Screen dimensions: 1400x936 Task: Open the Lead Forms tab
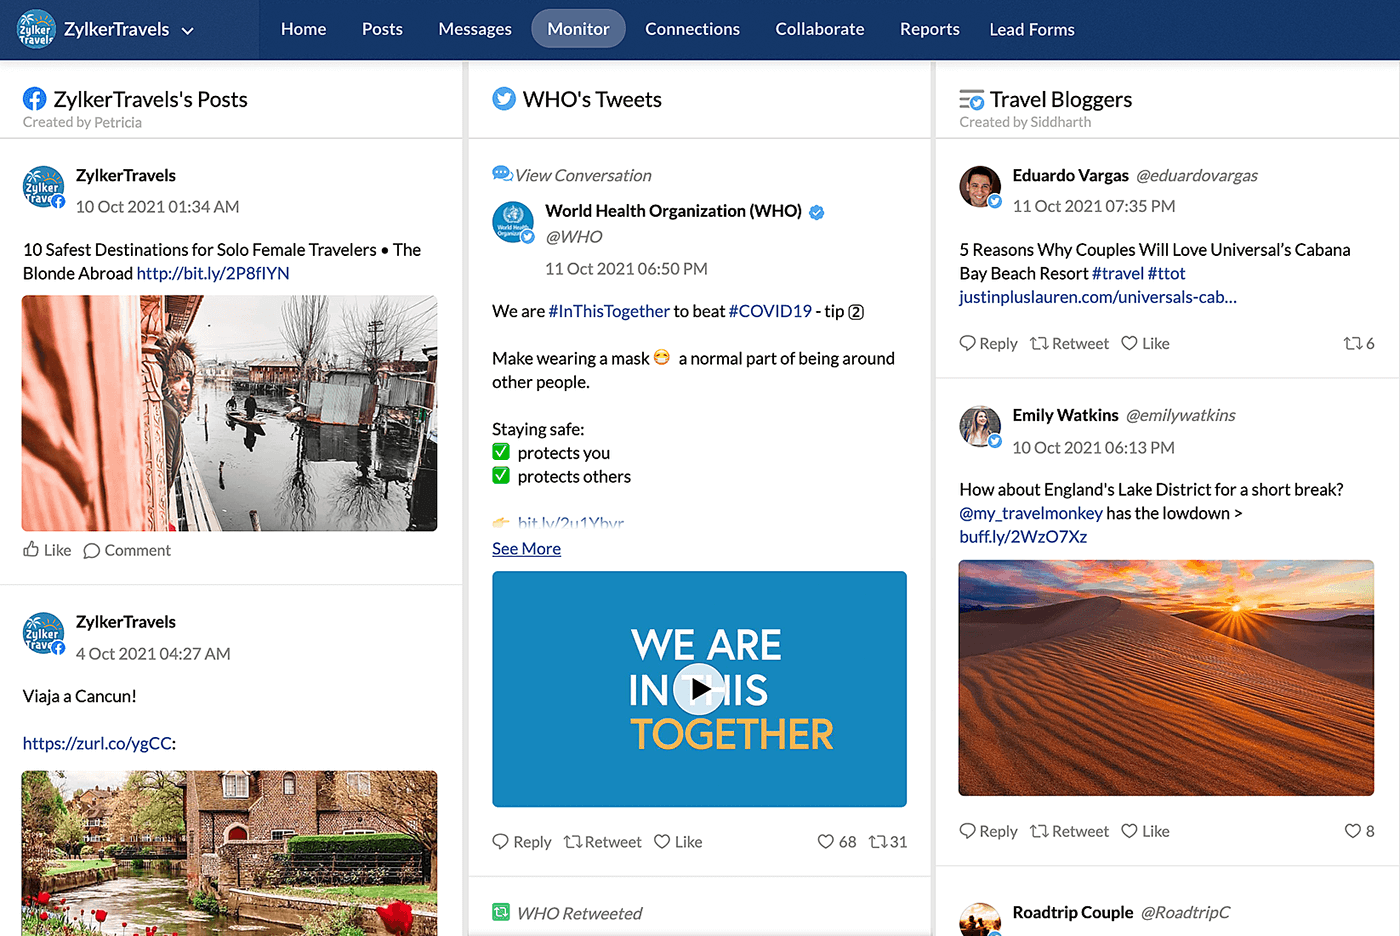1032,29
